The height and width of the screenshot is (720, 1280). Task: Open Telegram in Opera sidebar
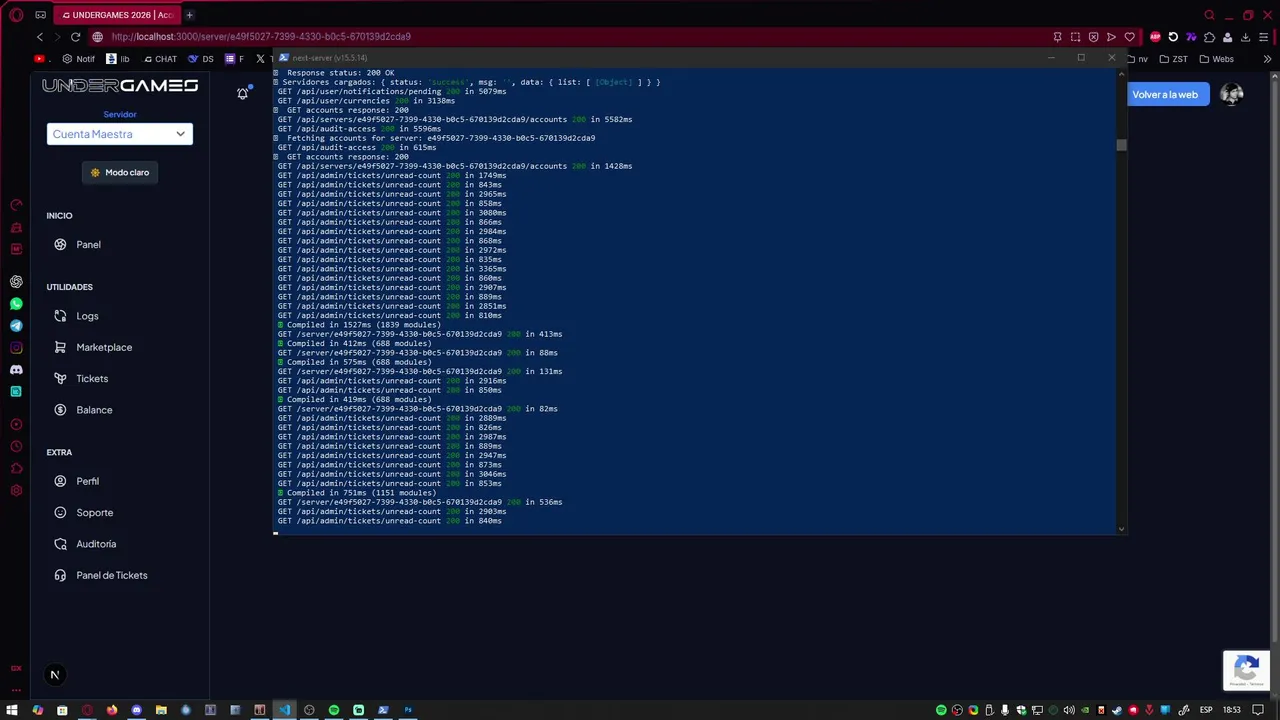(16, 326)
